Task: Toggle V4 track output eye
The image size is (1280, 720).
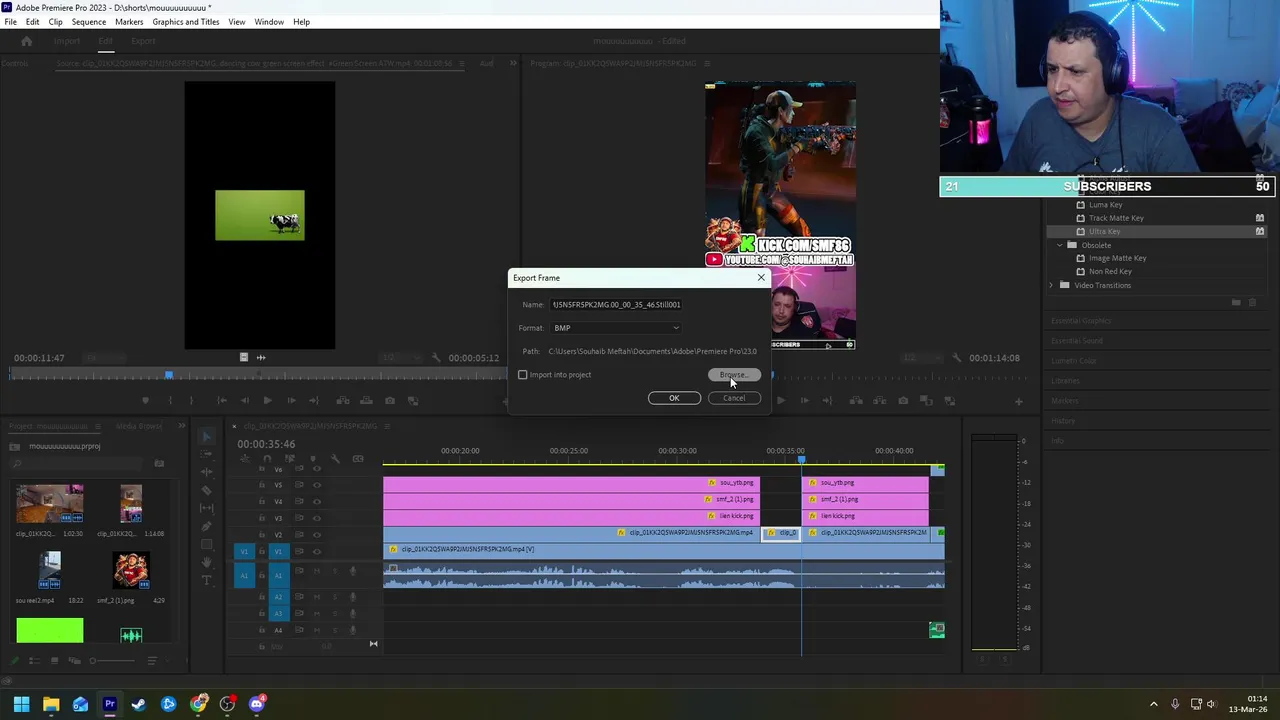Action: tap(317, 501)
